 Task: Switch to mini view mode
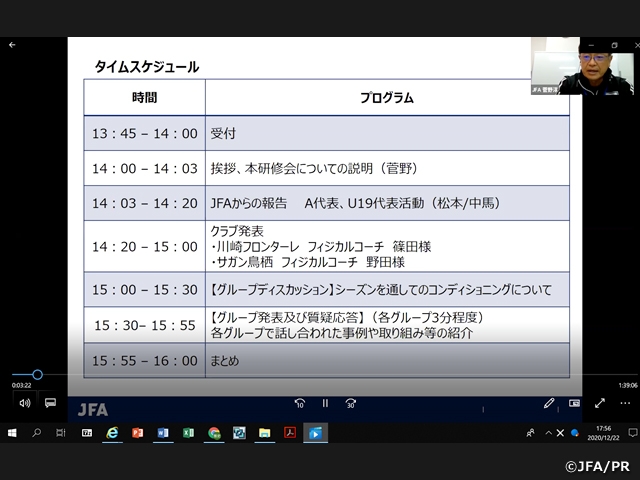(574, 403)
